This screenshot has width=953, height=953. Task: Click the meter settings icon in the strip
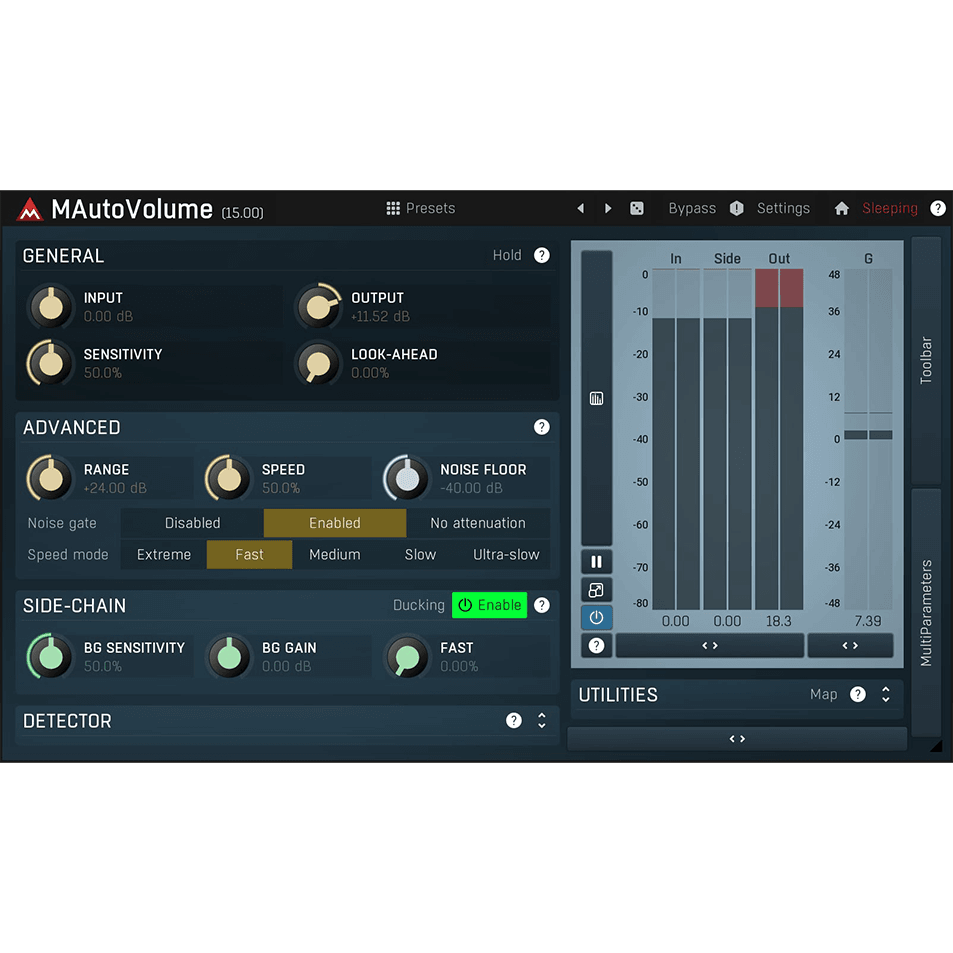596,399
